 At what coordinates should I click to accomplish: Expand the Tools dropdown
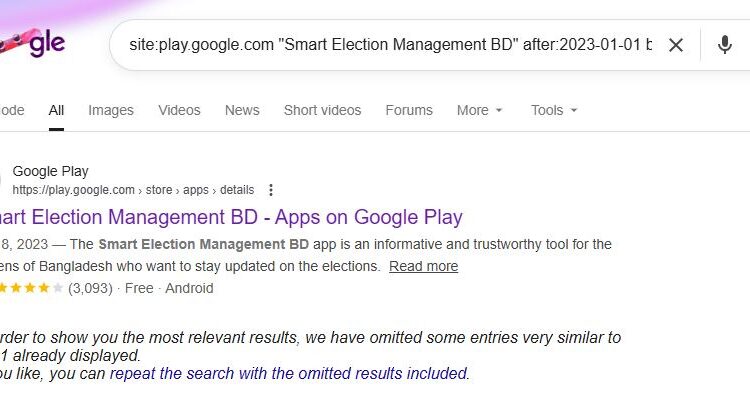[x=554, y=110]
